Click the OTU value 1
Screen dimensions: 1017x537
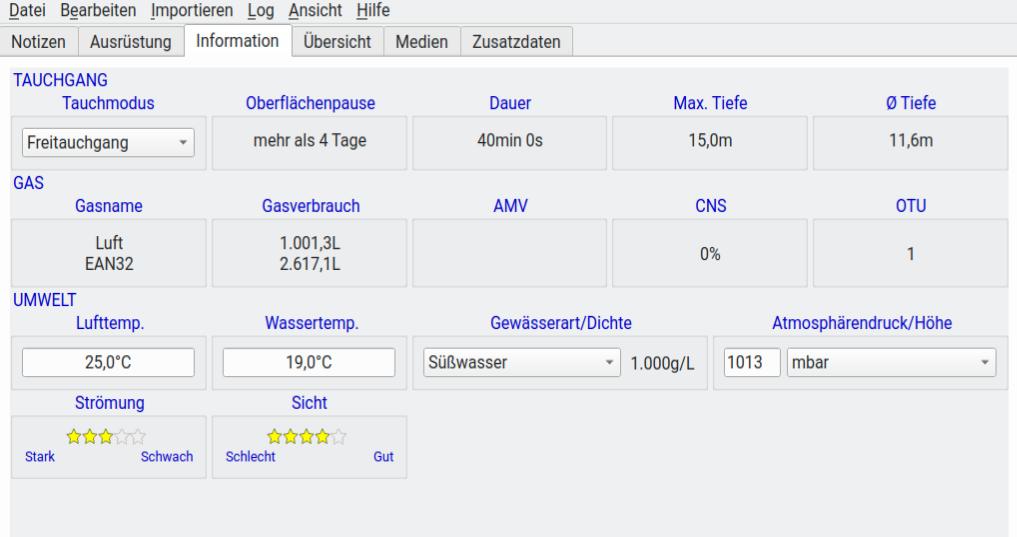[911, 254]
